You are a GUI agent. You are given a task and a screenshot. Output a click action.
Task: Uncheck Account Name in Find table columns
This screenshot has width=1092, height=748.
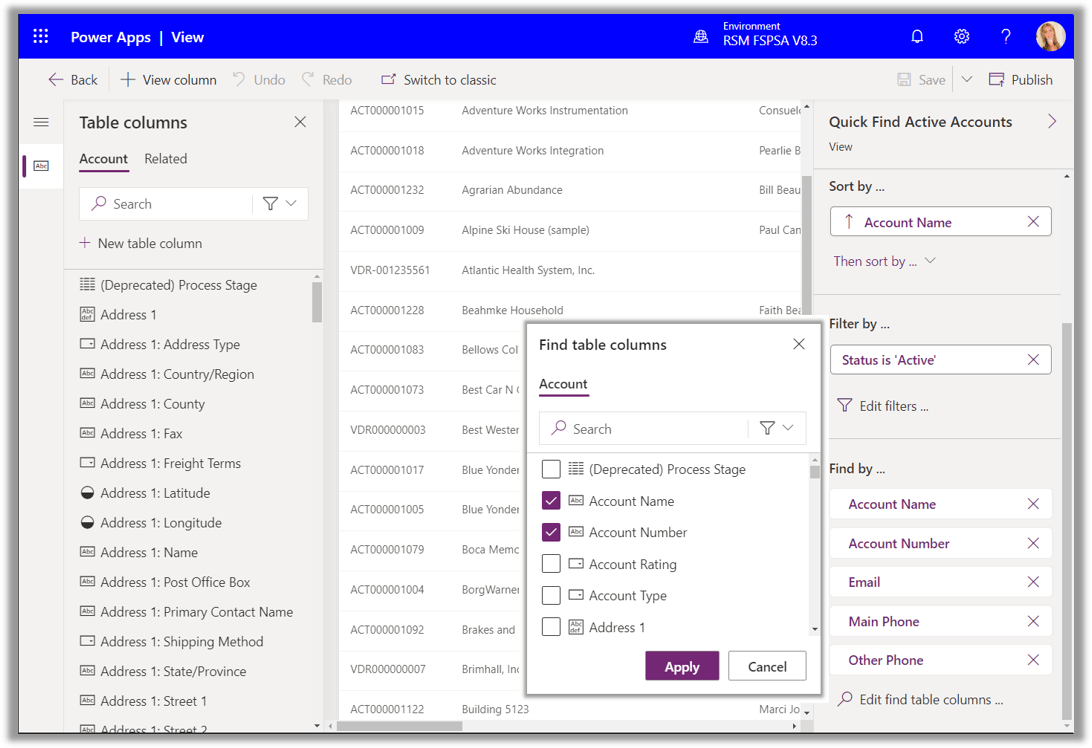coord(550,501)
